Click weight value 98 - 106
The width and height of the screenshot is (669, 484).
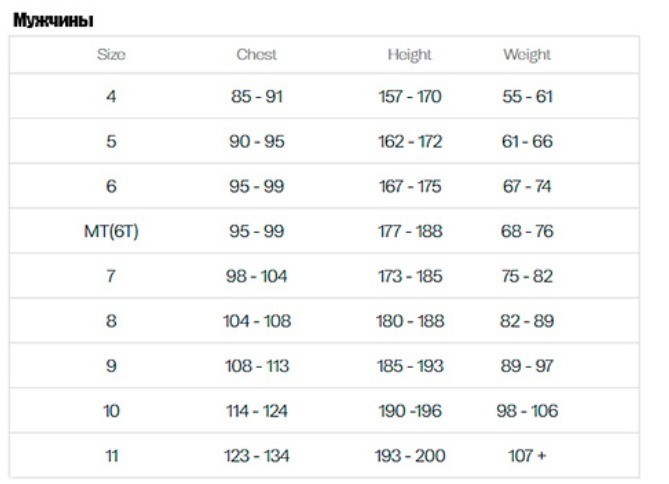527,411
